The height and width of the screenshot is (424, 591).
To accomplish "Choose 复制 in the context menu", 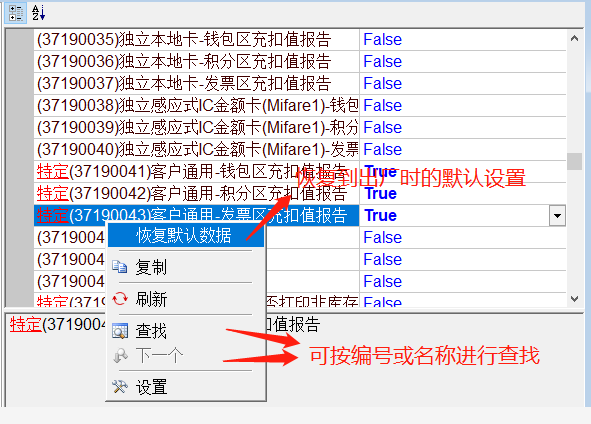I will 151,267.
